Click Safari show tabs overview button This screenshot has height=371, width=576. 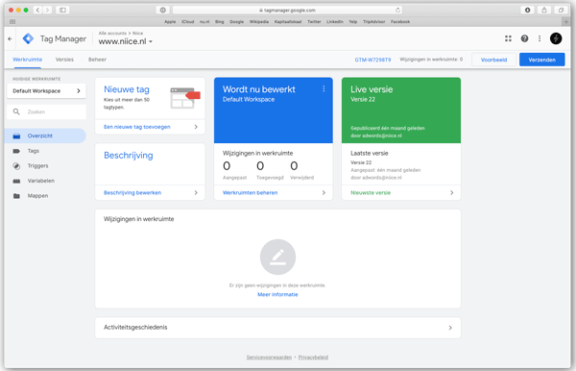pos(561,10)
